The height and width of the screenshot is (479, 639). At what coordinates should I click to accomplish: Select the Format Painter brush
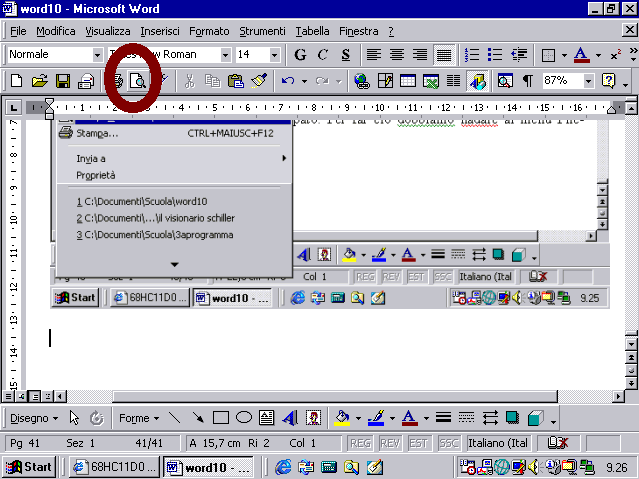258,81
